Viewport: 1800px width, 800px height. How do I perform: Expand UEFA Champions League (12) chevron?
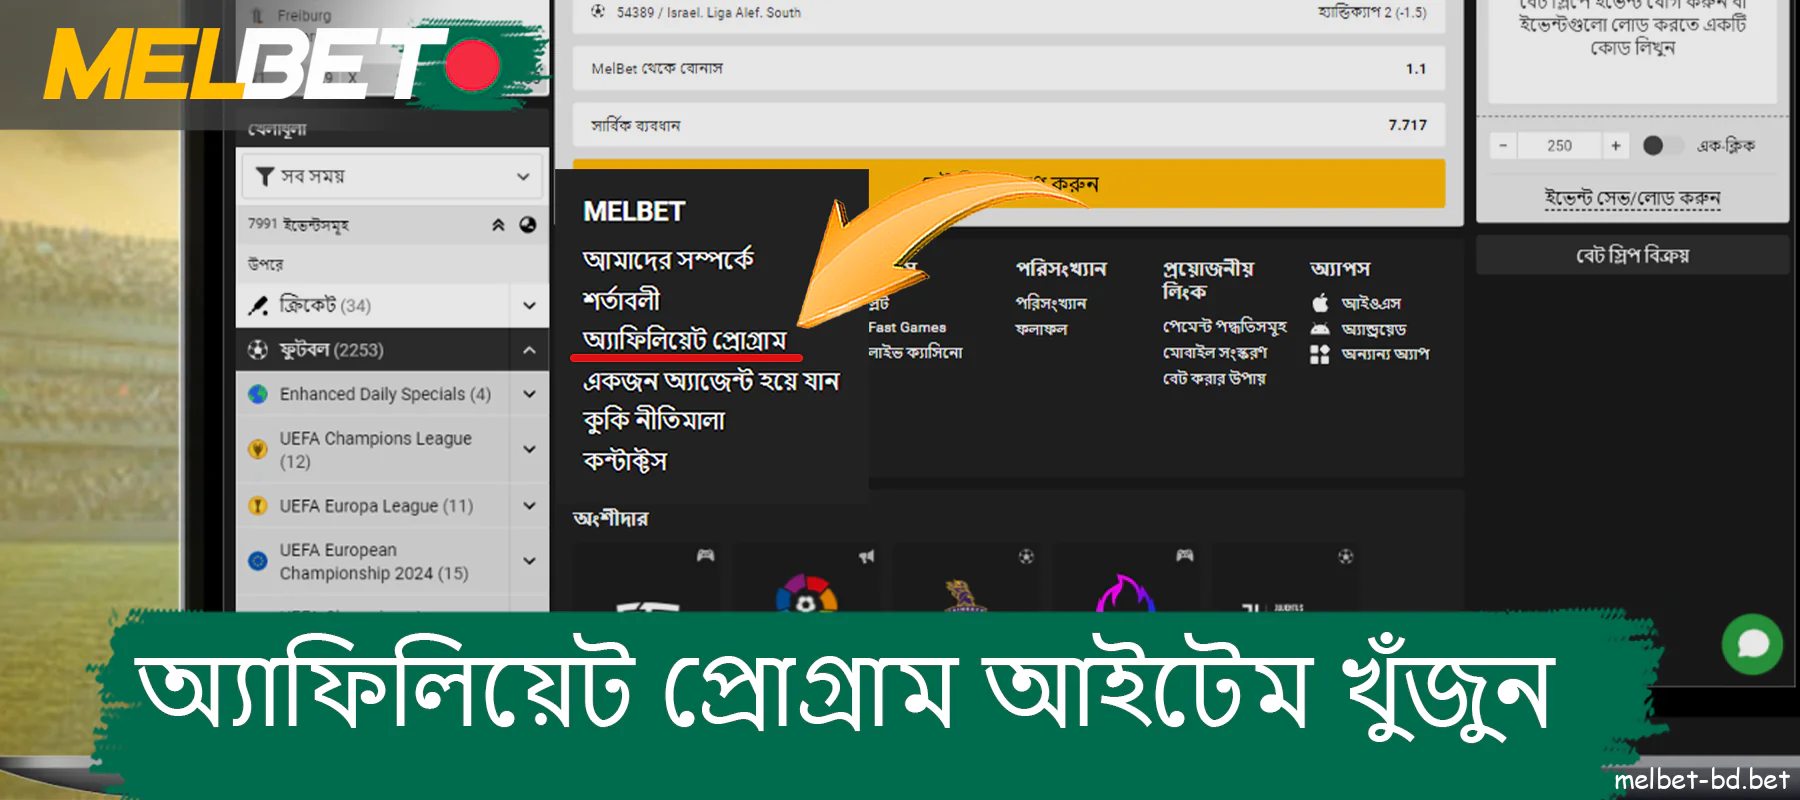529,449
